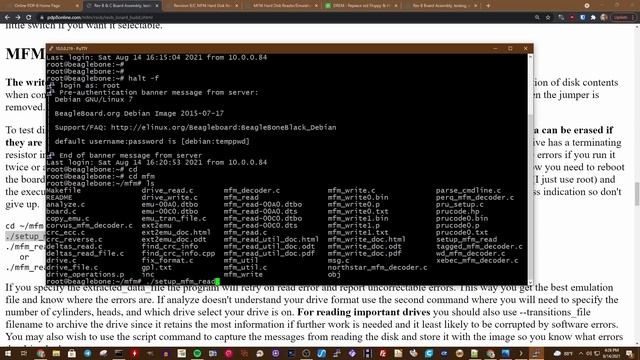
Task: Open Spotify green icon on taskbar
Action: click(197, 353)
